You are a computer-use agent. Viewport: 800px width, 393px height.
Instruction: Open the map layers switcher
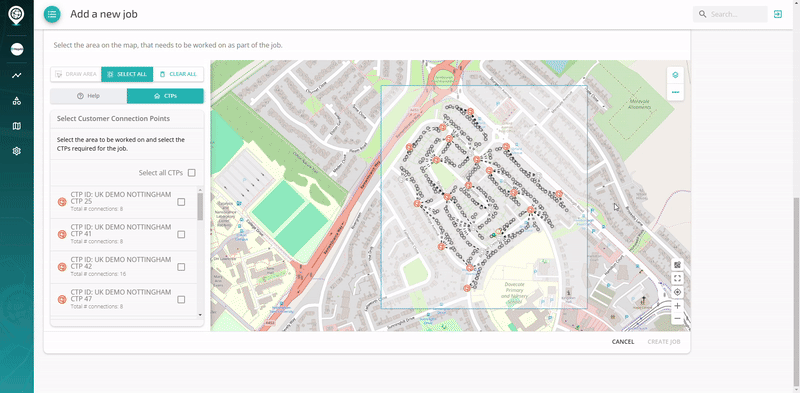tap(675, 75)
